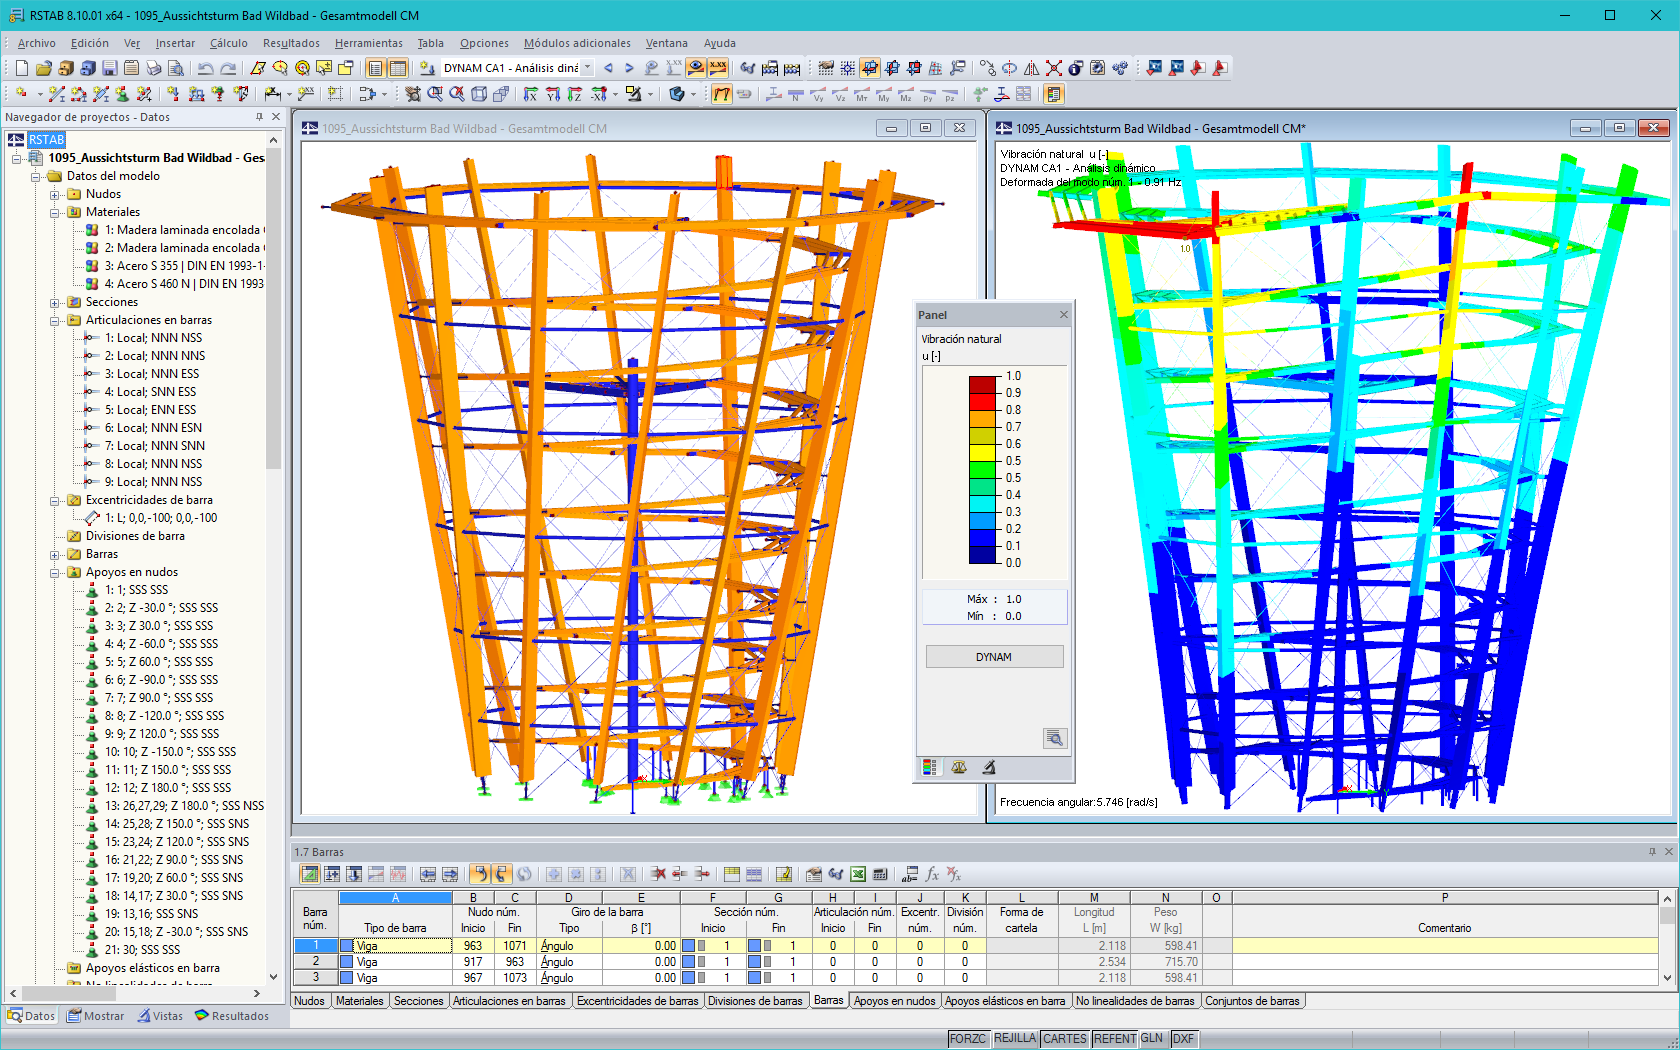
Task: Click the delete row icon in table toolbar
Action: click(x=659, y=874)
